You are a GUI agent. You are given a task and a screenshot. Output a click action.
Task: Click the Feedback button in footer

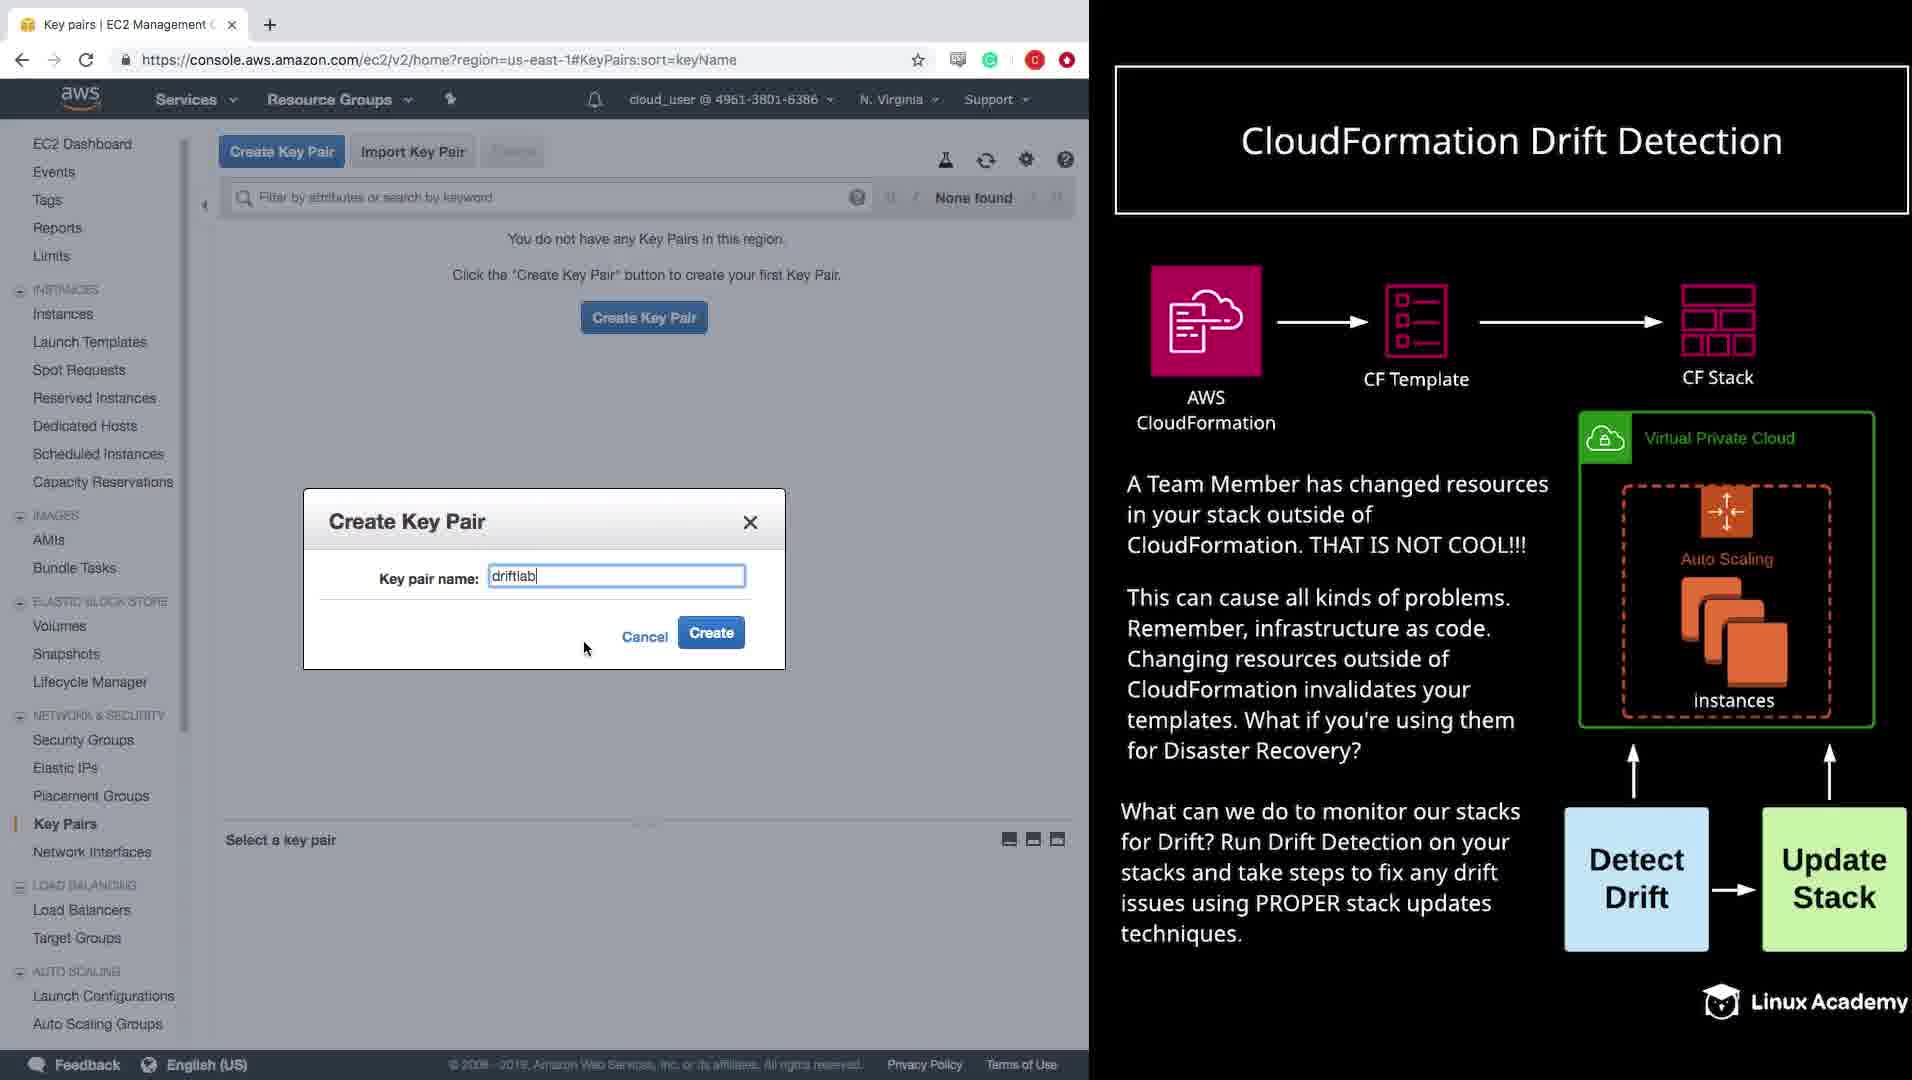pyautogui.click(x=74, y=1065)
